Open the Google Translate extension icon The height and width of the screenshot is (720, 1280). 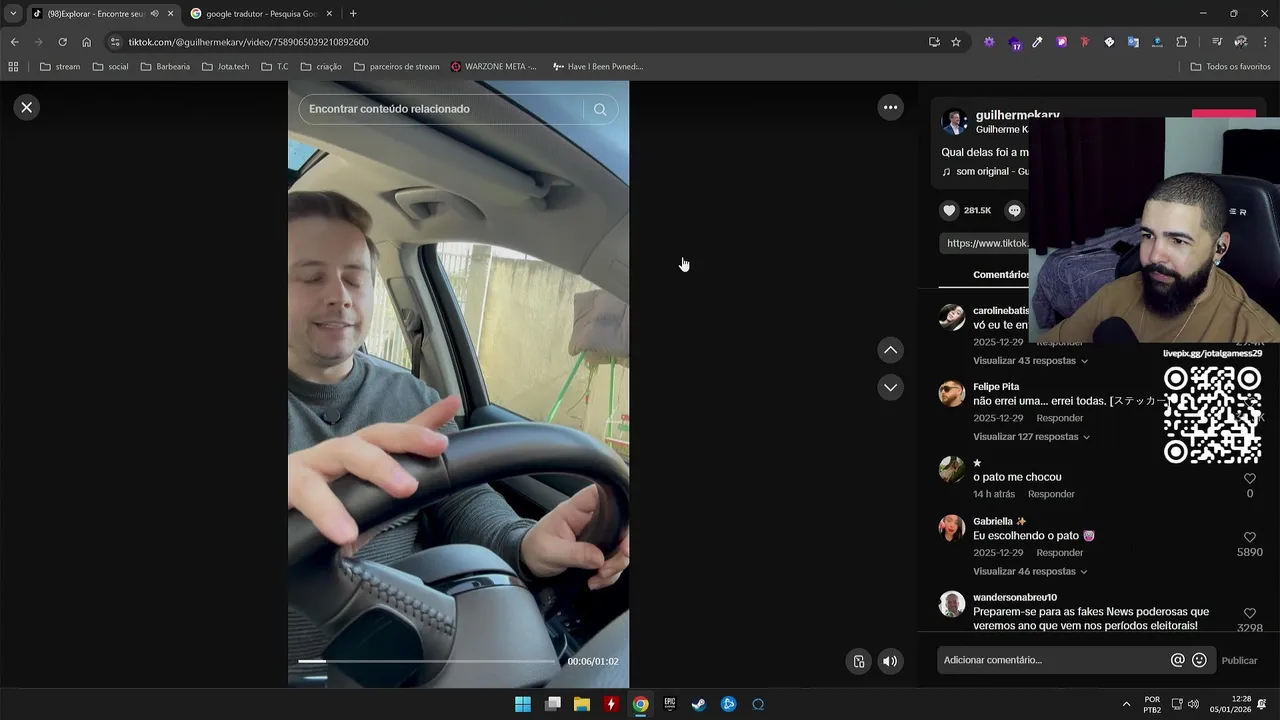tap(1133, 42)
